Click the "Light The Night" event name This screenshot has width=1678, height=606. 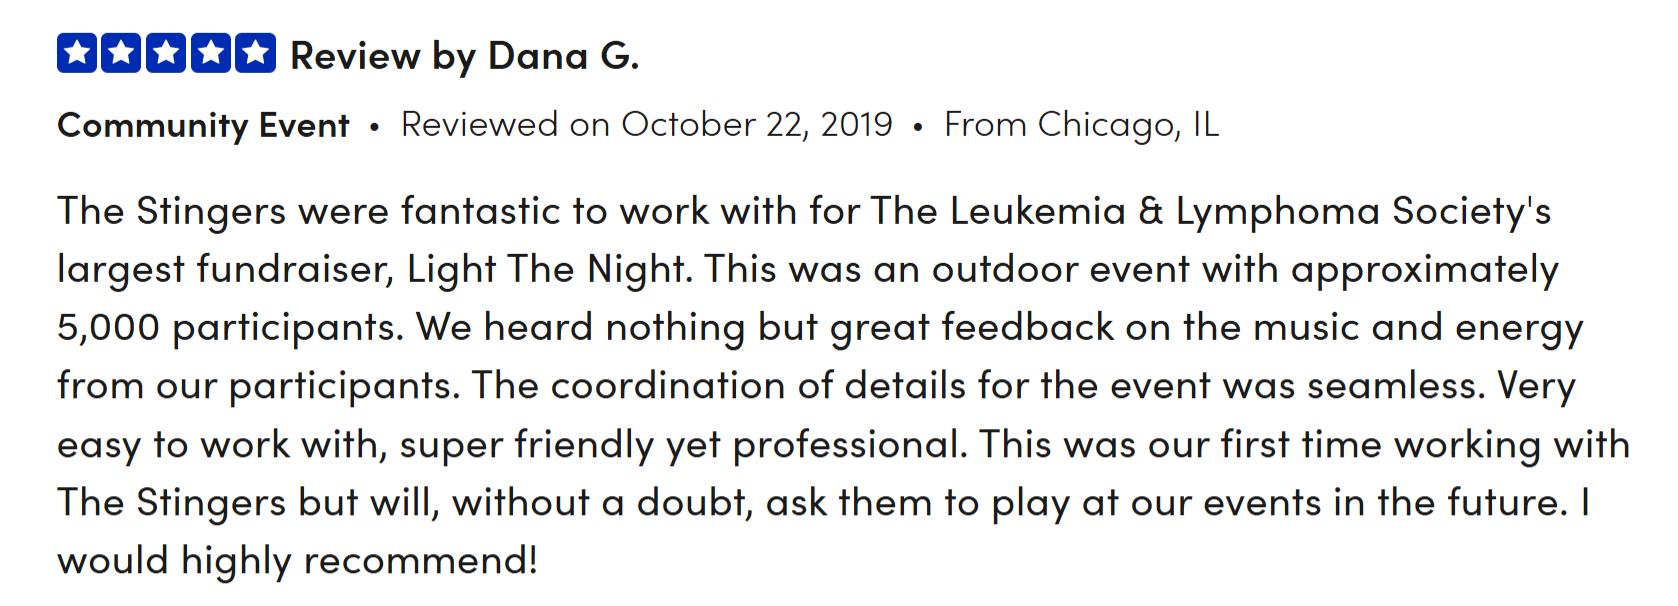tap(547, 269)
